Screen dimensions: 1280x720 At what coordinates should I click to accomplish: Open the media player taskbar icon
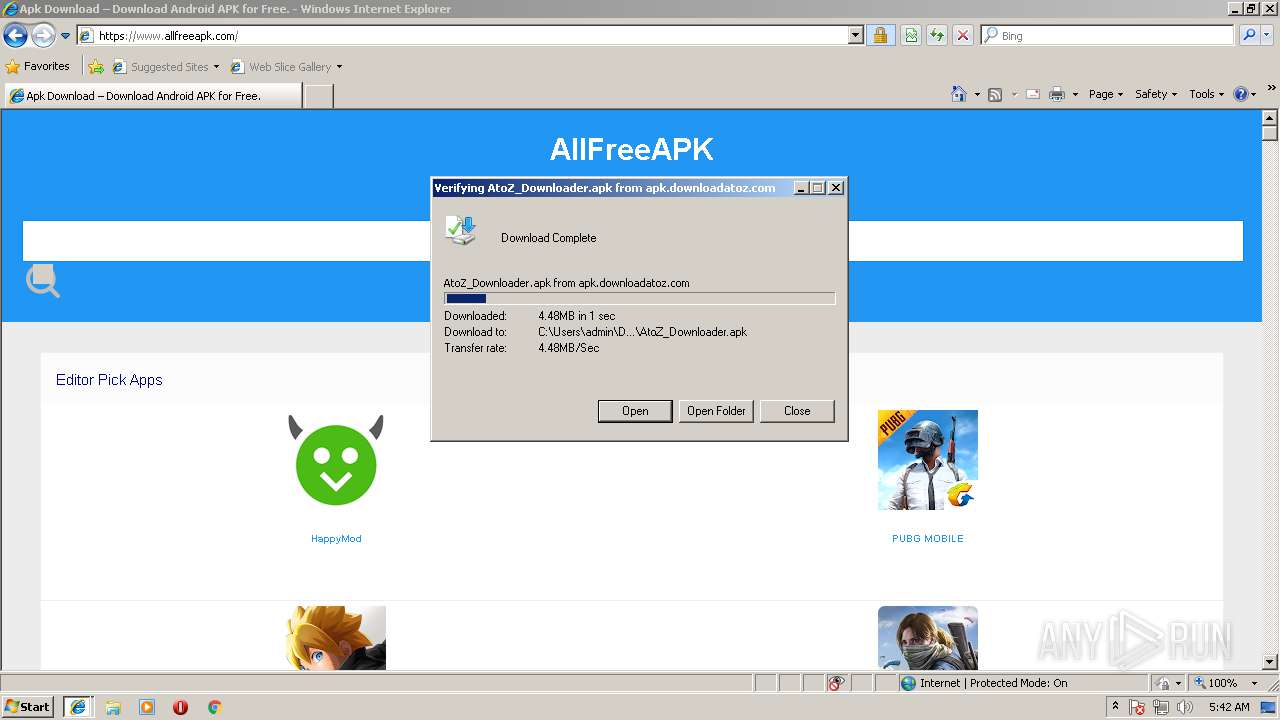coord(147,707)
